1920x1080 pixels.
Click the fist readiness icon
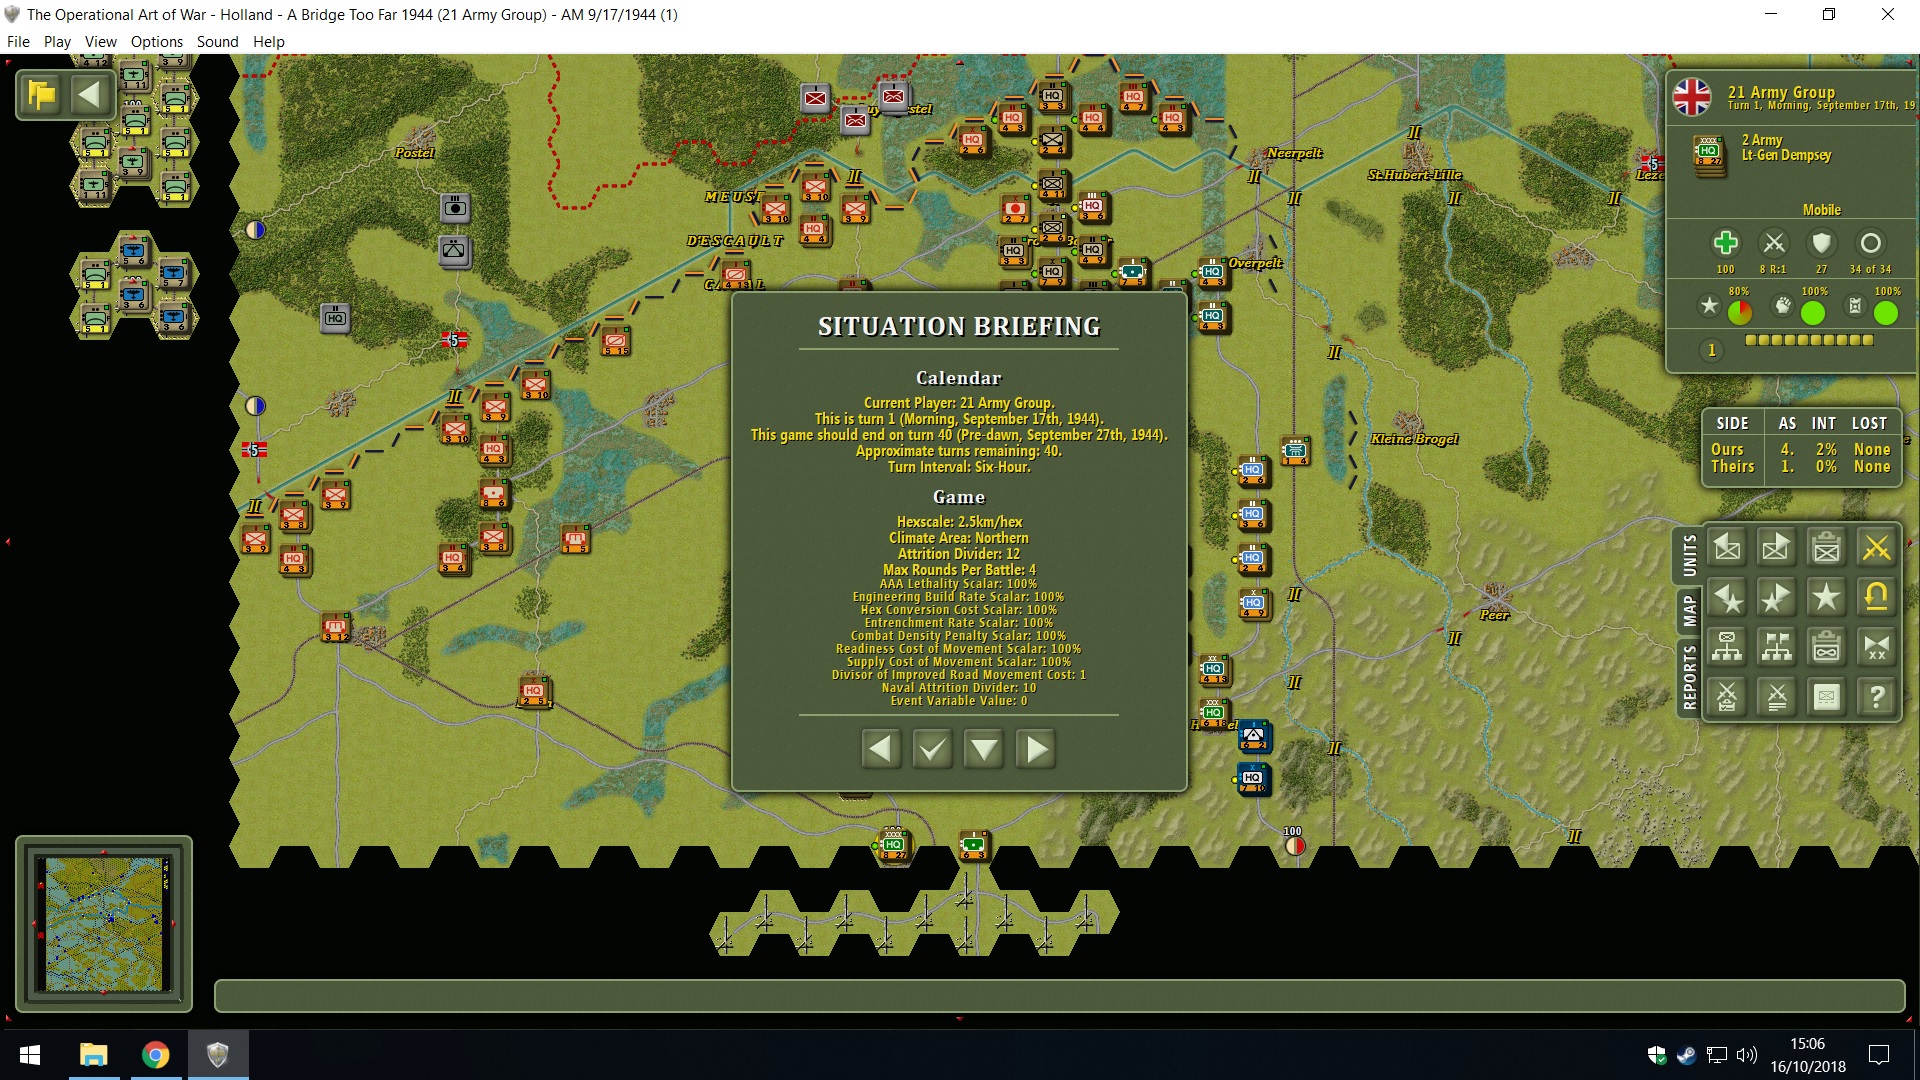1782,305
